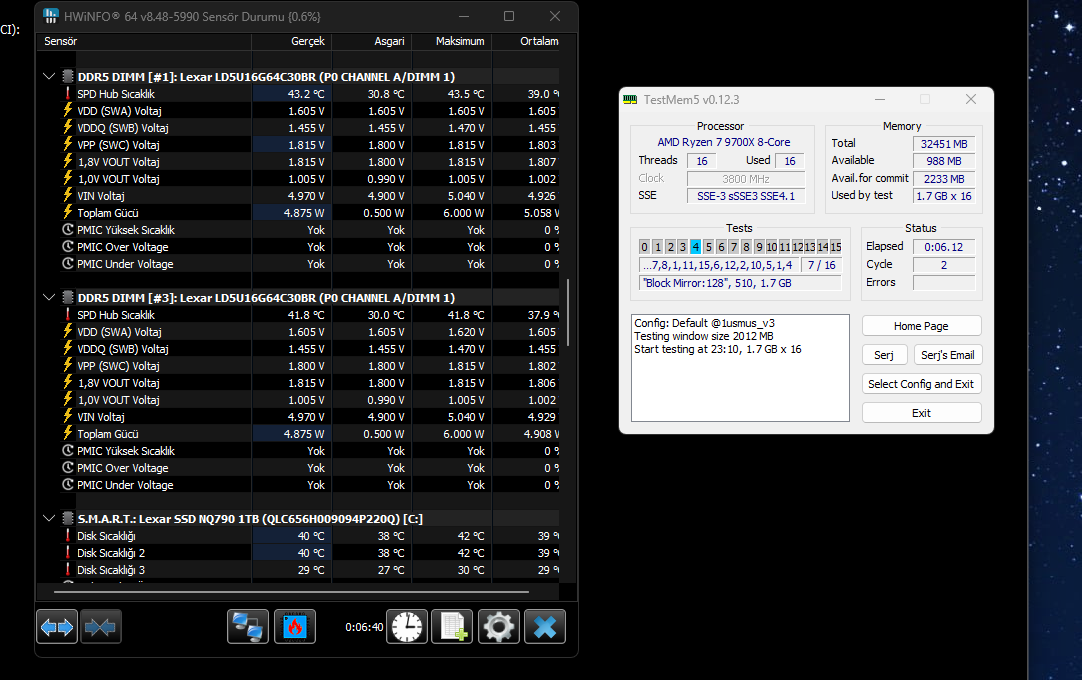Click Select Config and Exit button

(x=921, y=384)
